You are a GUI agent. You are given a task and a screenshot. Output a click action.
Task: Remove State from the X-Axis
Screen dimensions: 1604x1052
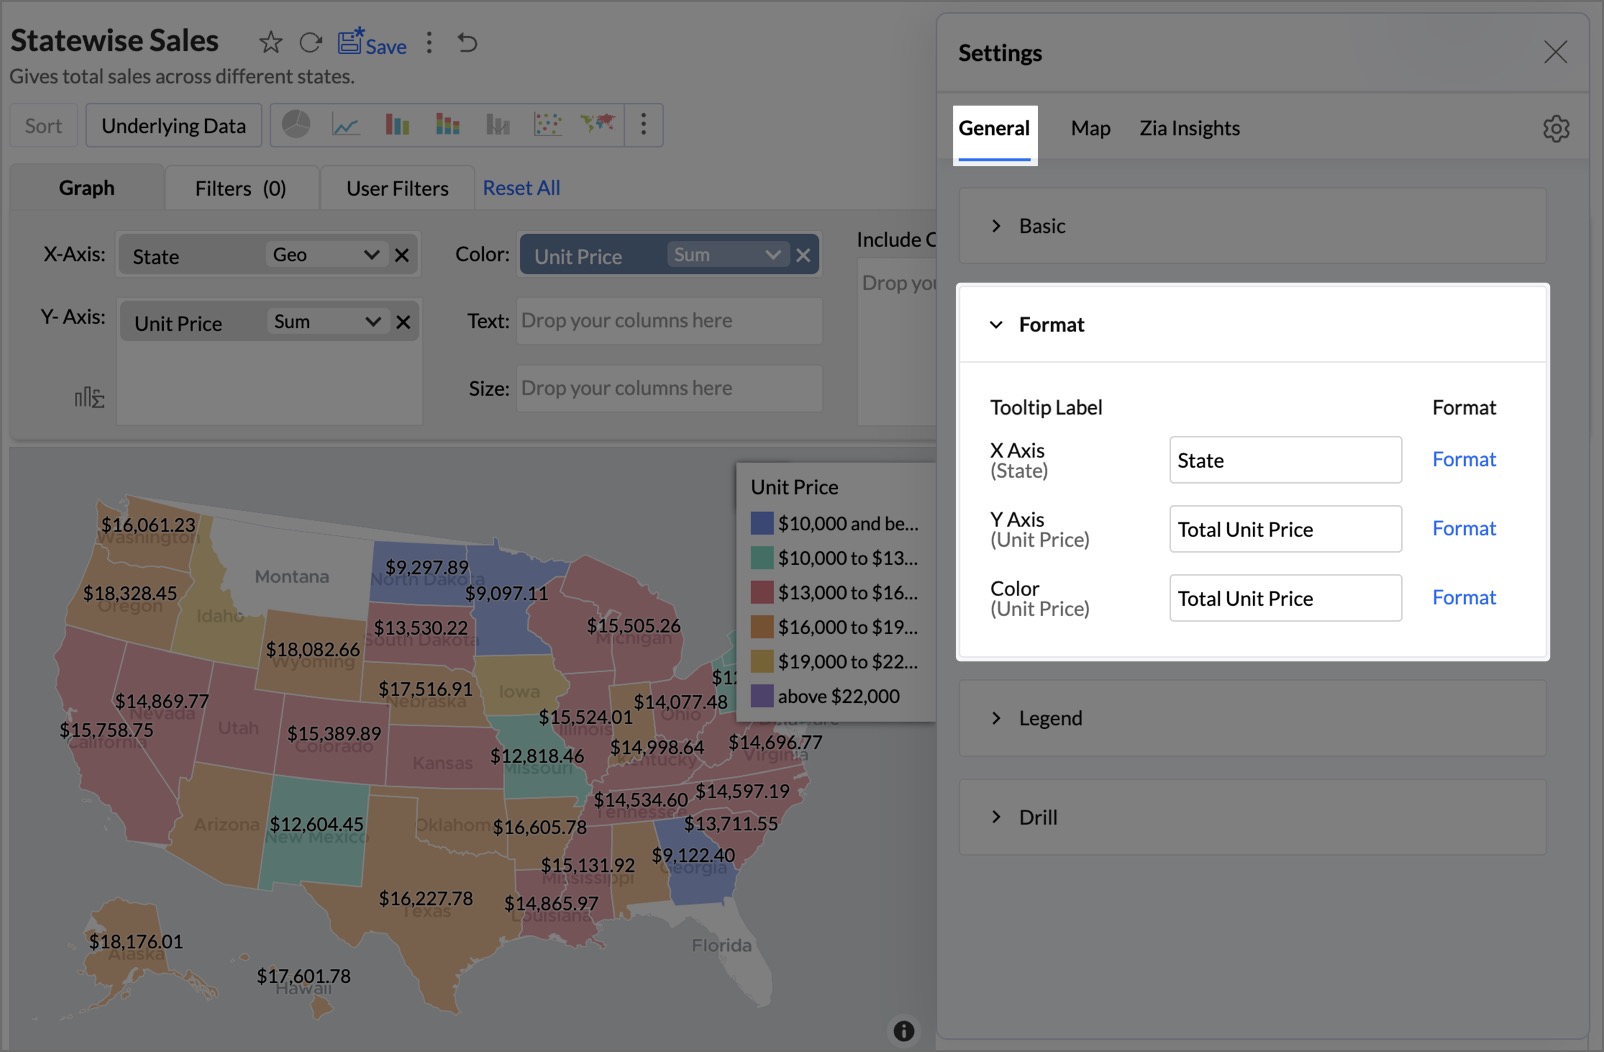point(402,255)
